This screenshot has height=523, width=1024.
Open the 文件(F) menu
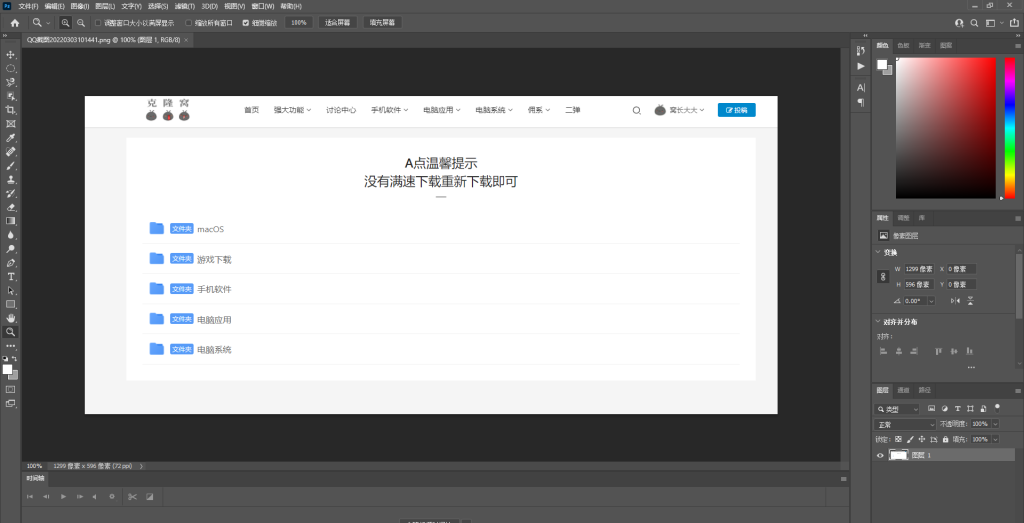tap(28, 6)
